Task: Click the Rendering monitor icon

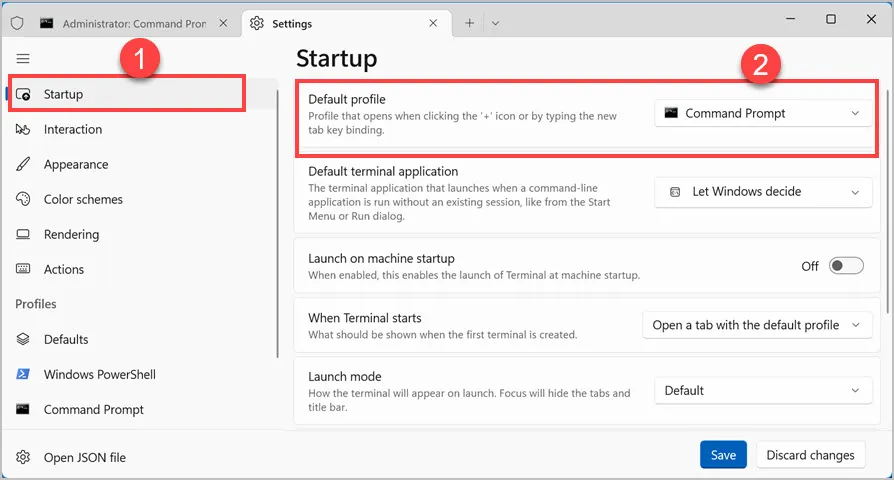Action: [23, 234]
